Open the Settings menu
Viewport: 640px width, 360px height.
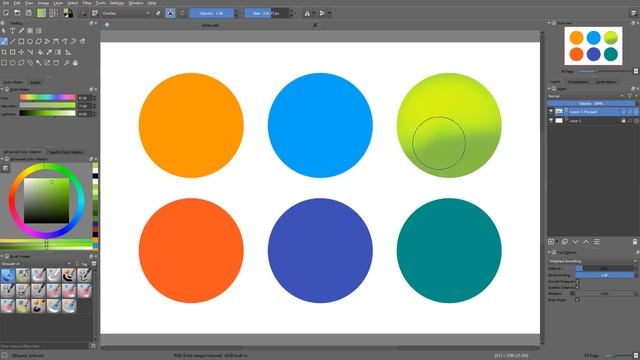[117, 3]
